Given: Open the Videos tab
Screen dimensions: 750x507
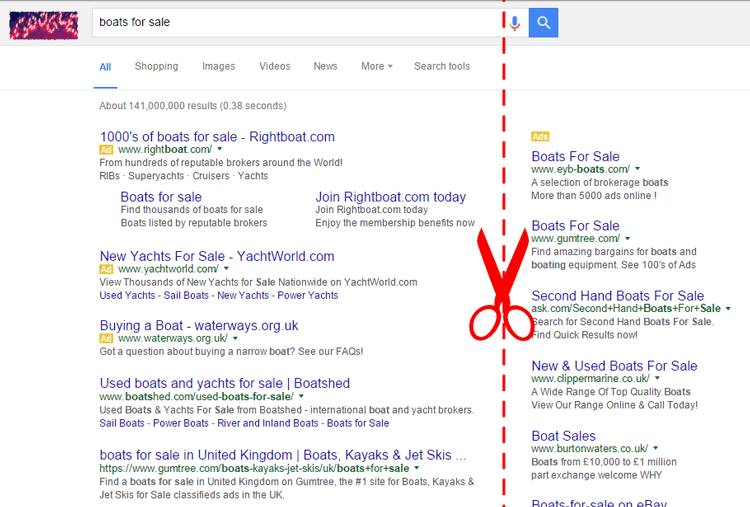Looking at the screenshot, I should pyautogui.click(x=275, y=66).
